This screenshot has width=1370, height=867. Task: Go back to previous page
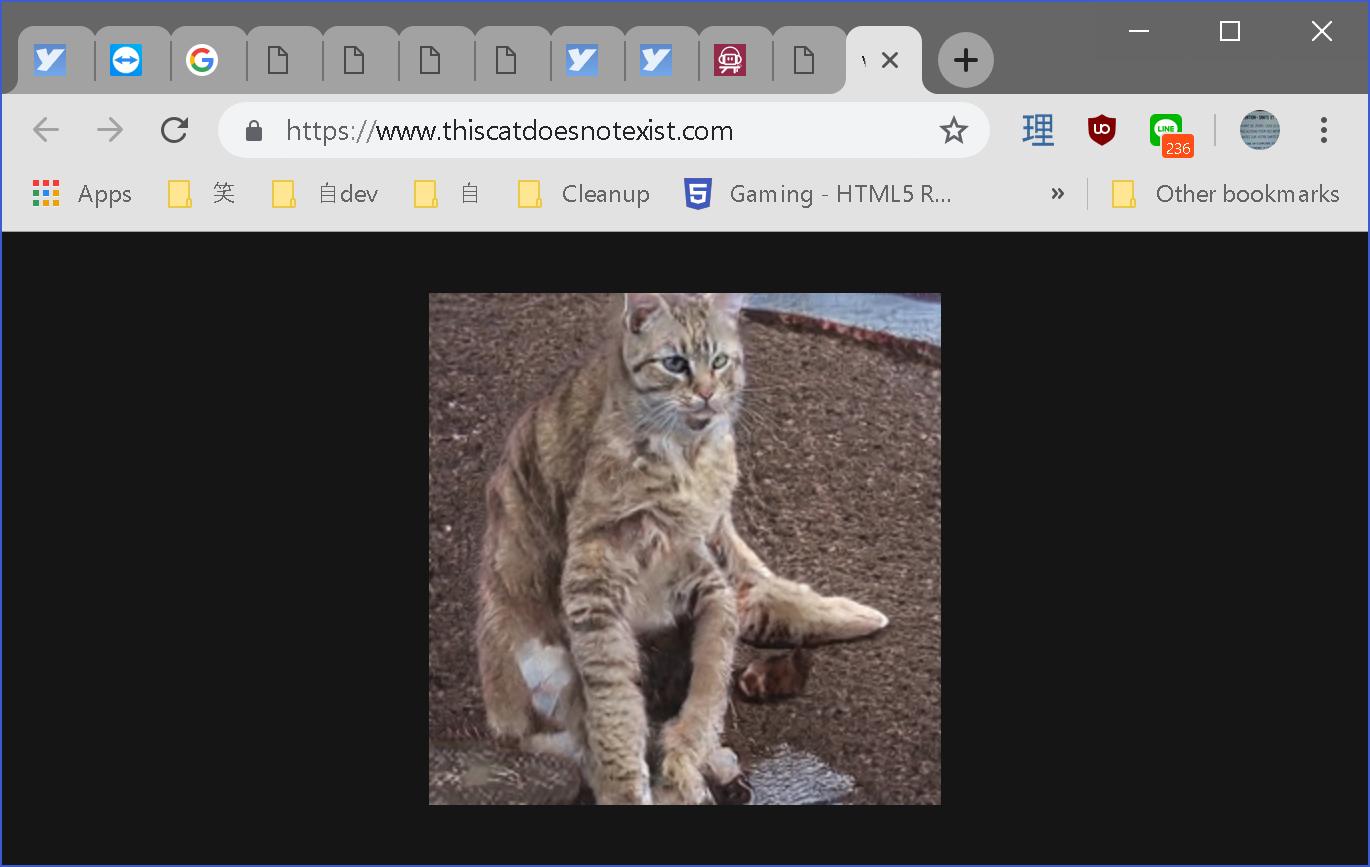[x=46, y=130]
